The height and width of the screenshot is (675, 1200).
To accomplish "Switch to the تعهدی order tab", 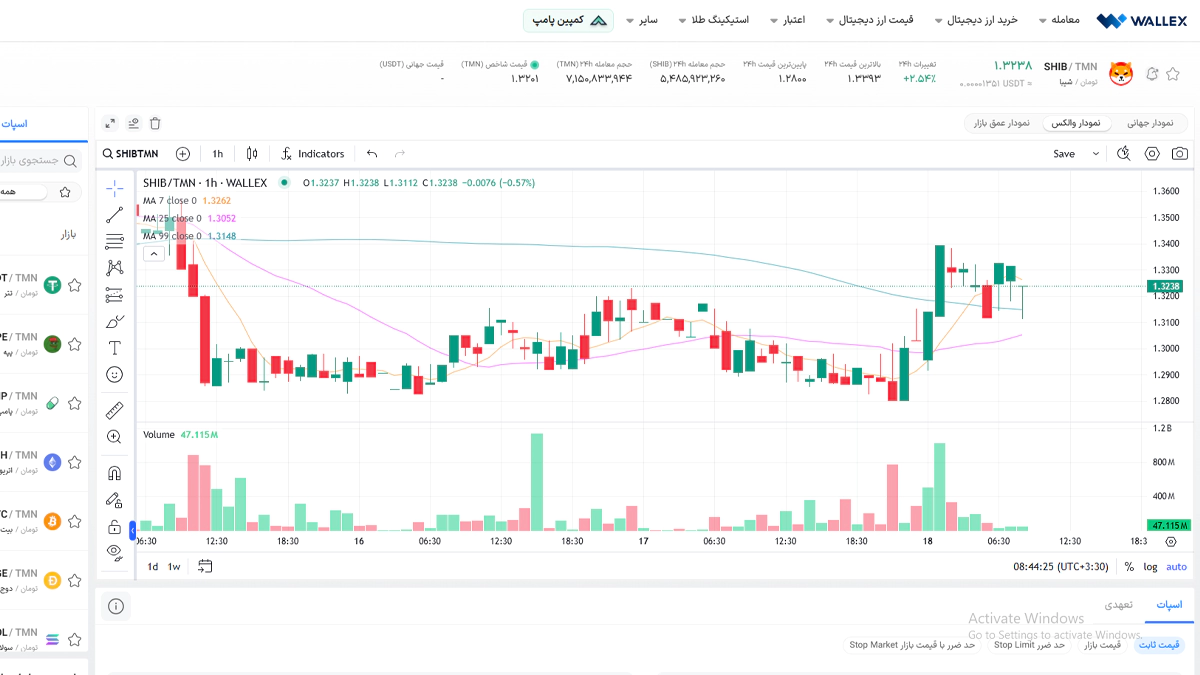I will point(1118,605).
